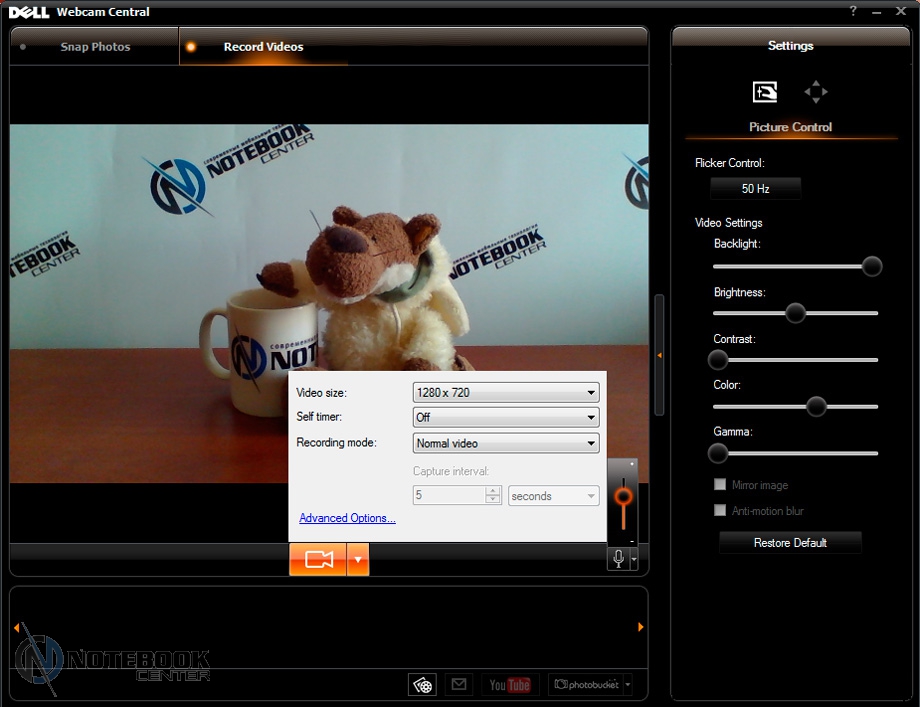Switch to the Snap Photos tab

point(95,47)
